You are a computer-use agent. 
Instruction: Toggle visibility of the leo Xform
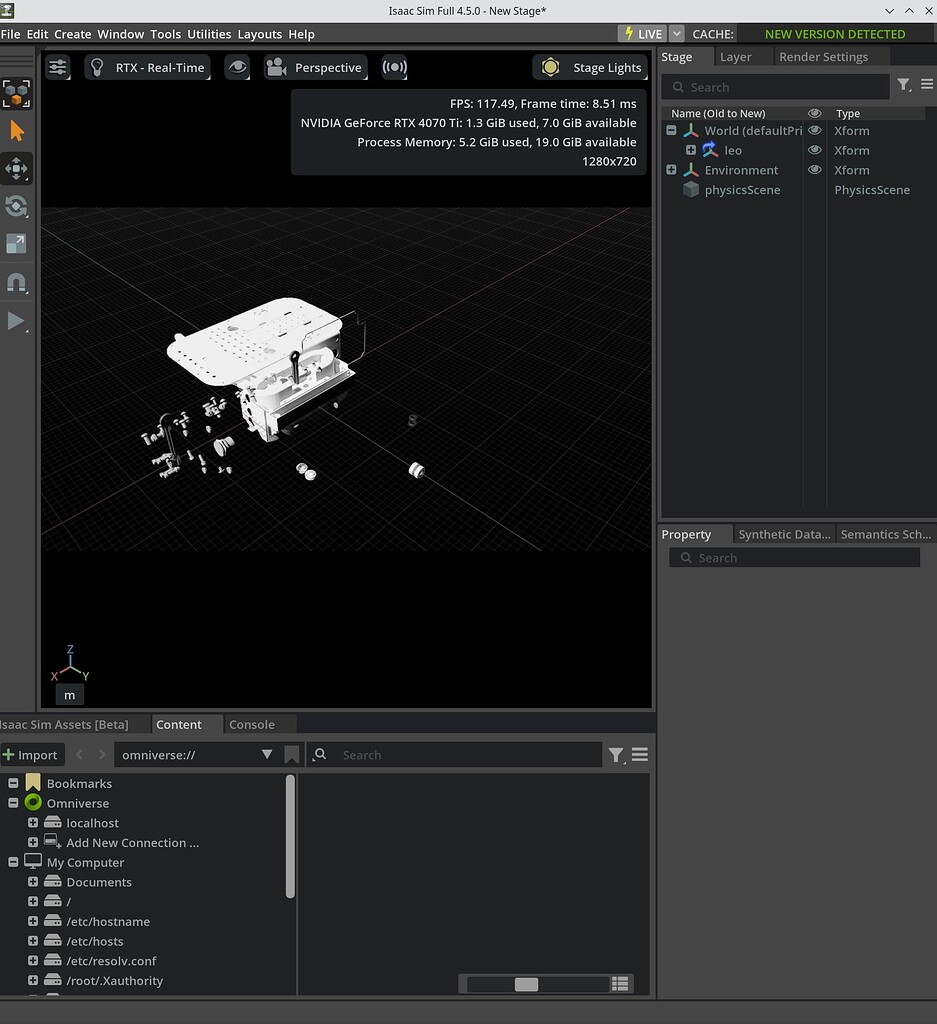[x=815, y=150]
